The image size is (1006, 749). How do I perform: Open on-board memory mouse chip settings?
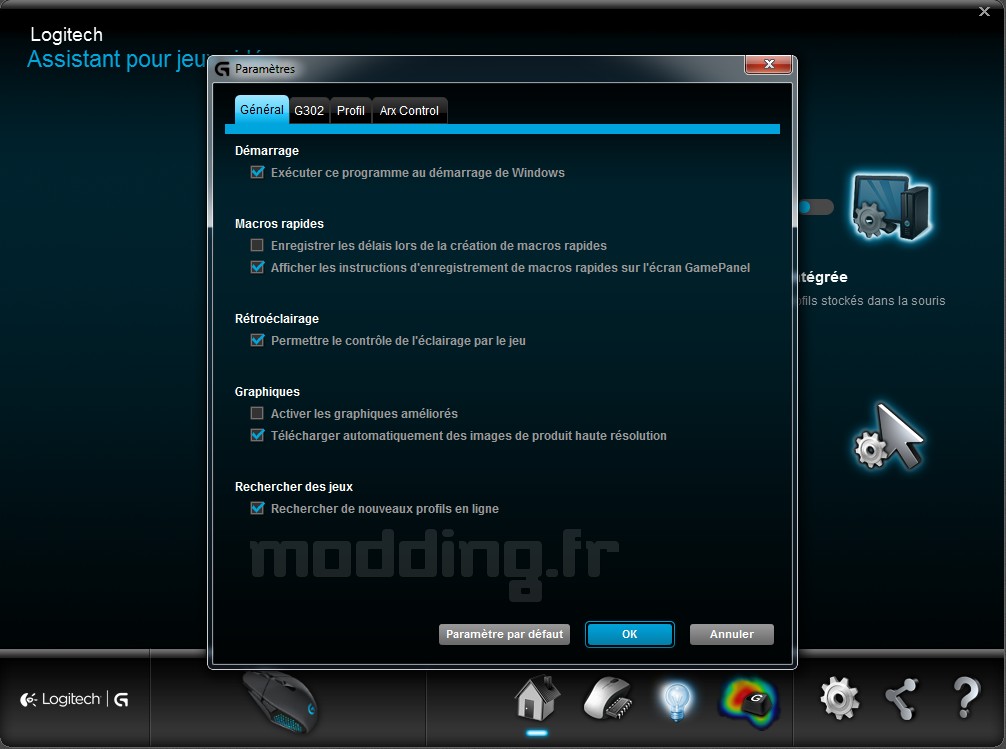pos(608,698)
